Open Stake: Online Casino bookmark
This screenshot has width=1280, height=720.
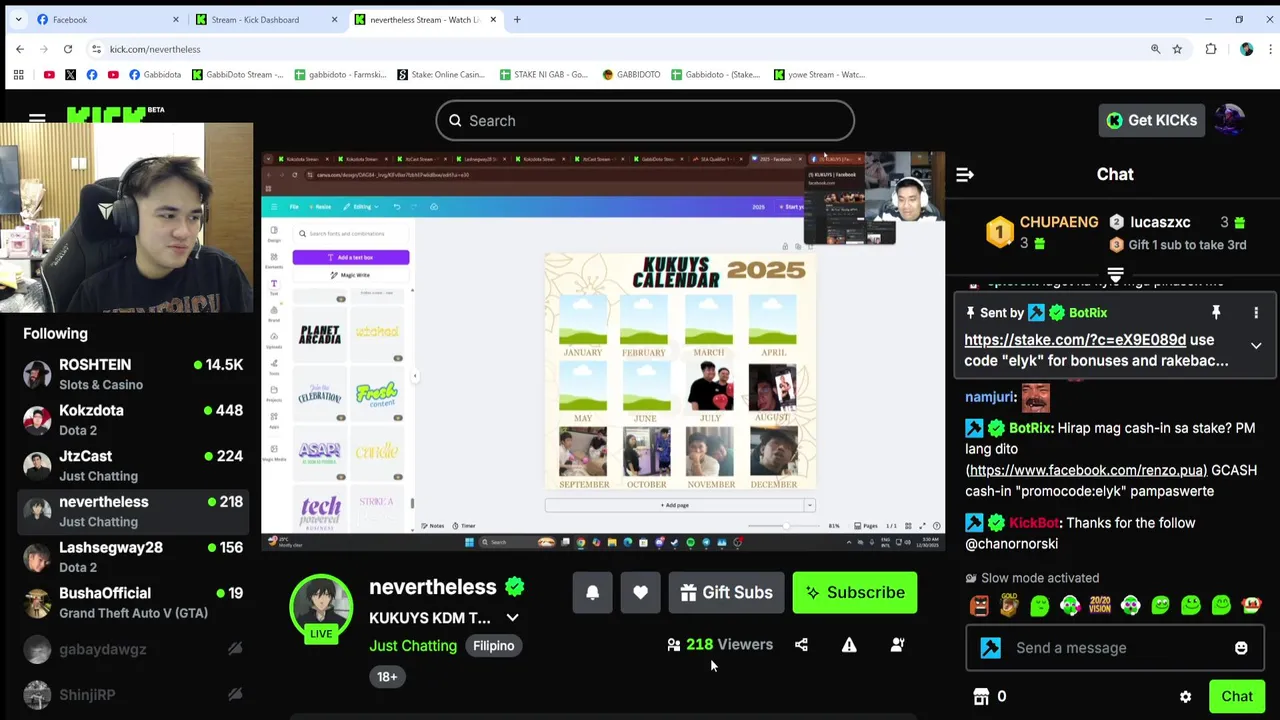pyautogui.click(x=441, y=75)
